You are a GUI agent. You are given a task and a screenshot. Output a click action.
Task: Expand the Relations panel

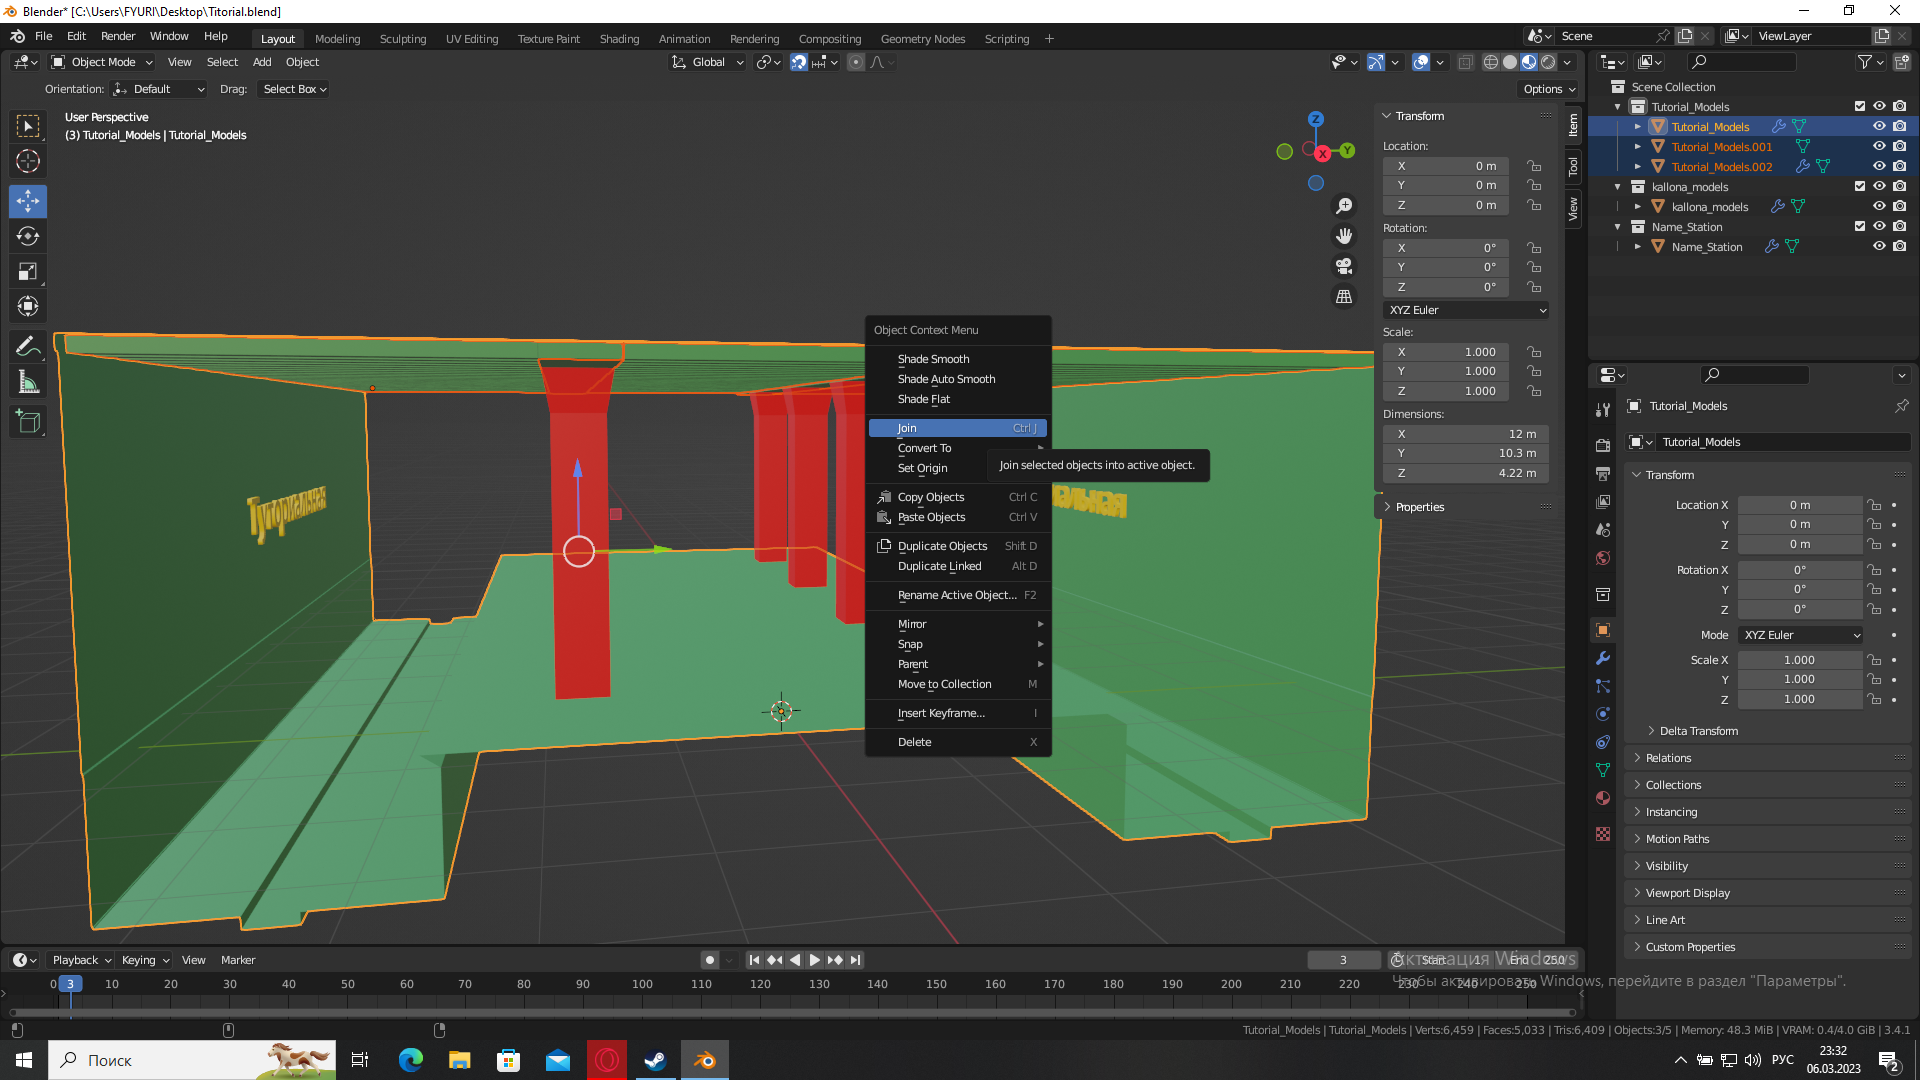coord(1668,758)
